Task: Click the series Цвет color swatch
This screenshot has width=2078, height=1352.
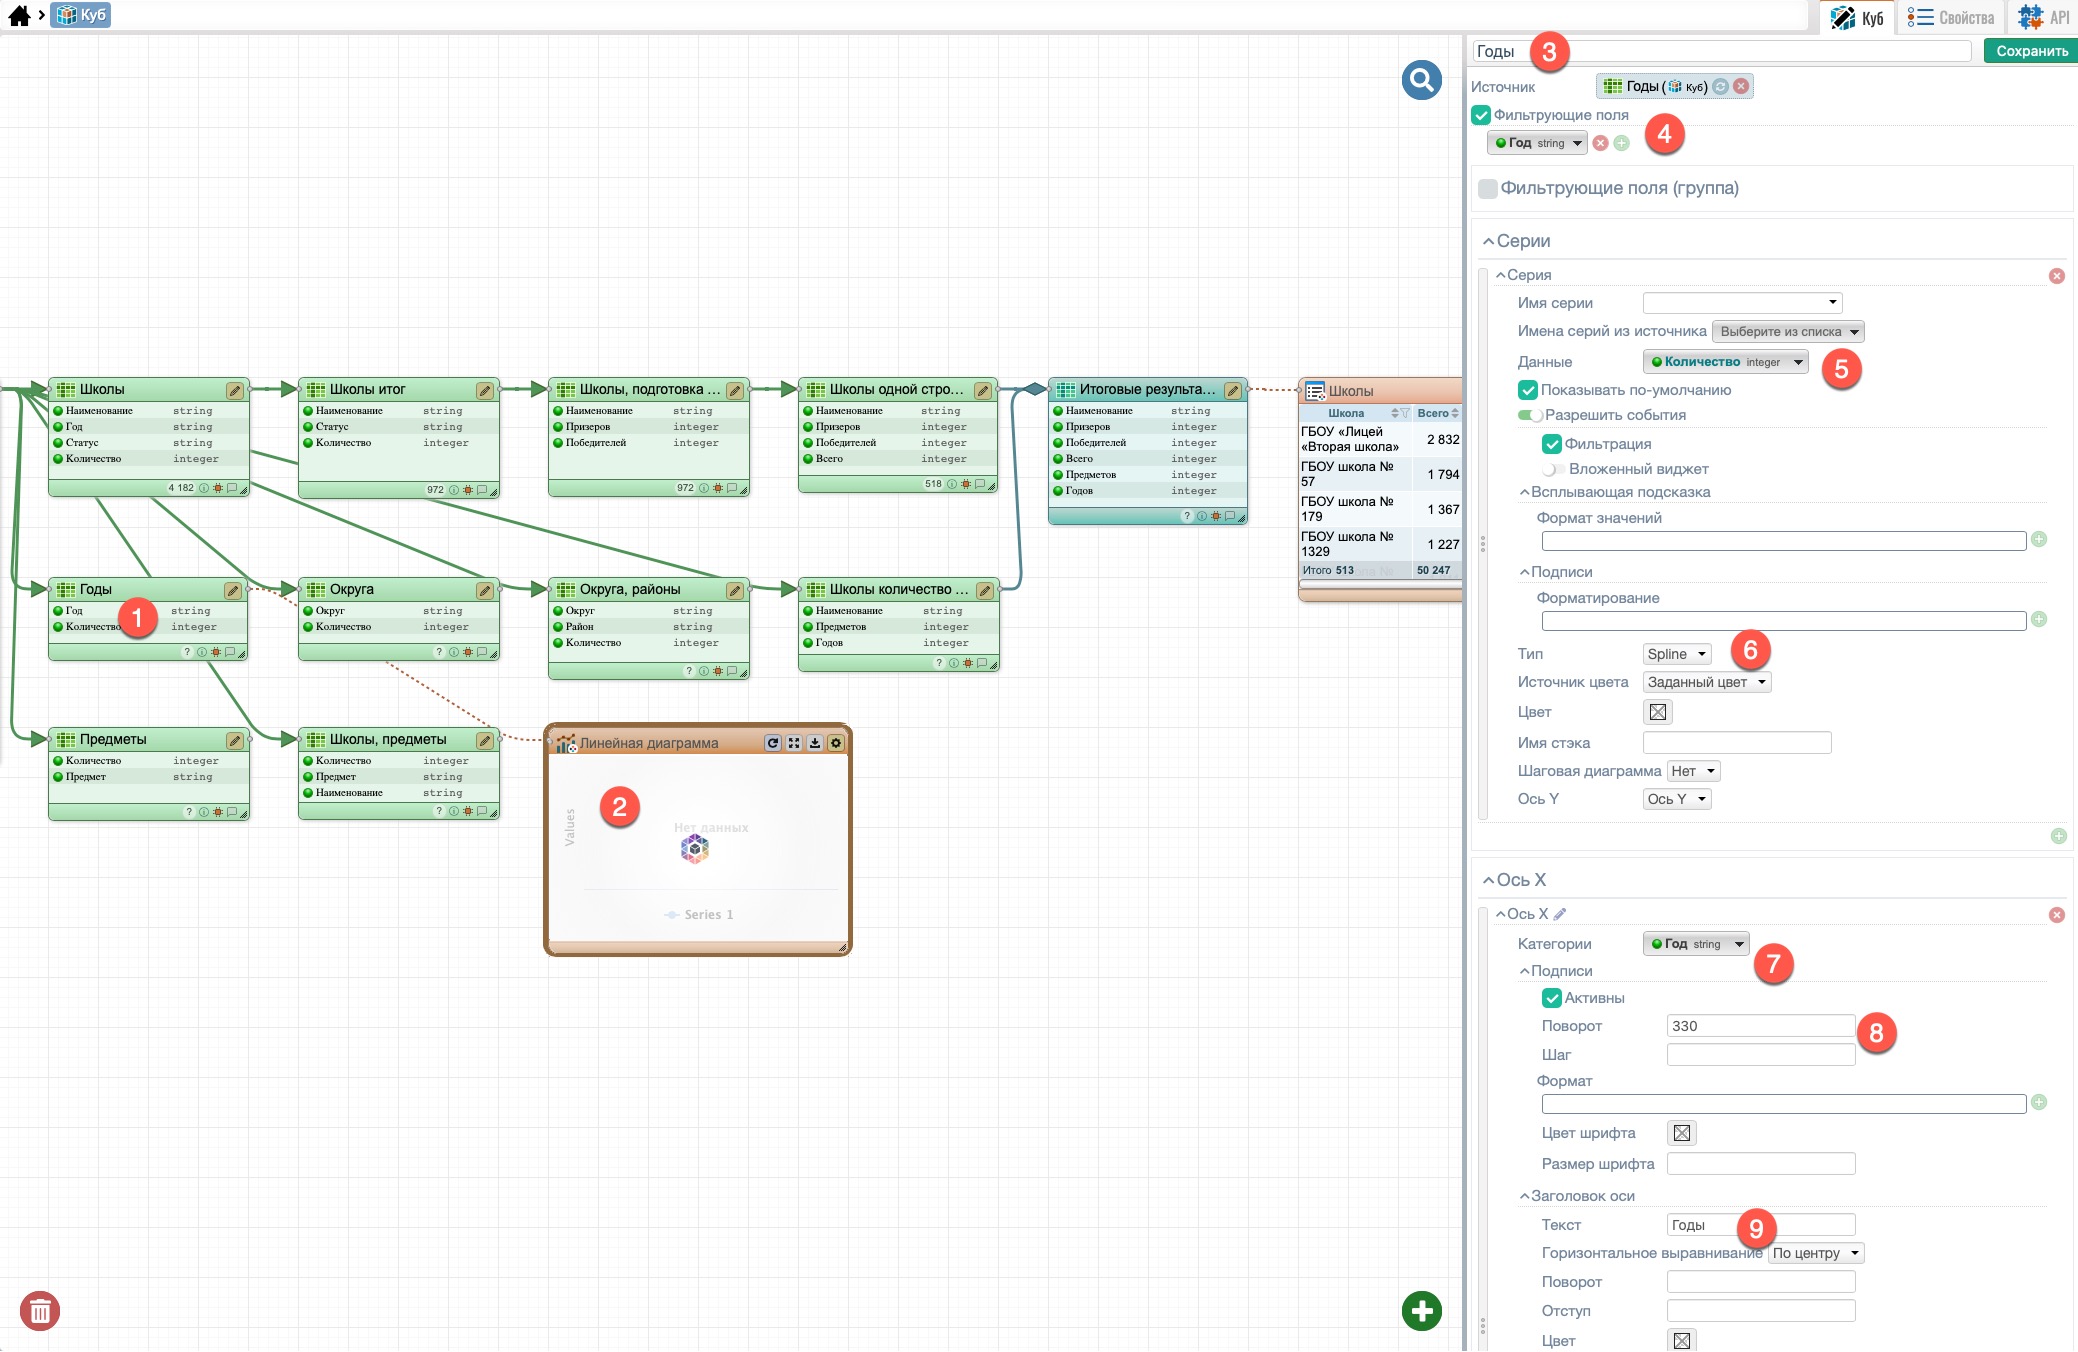Action: [x=1657, y=712]
